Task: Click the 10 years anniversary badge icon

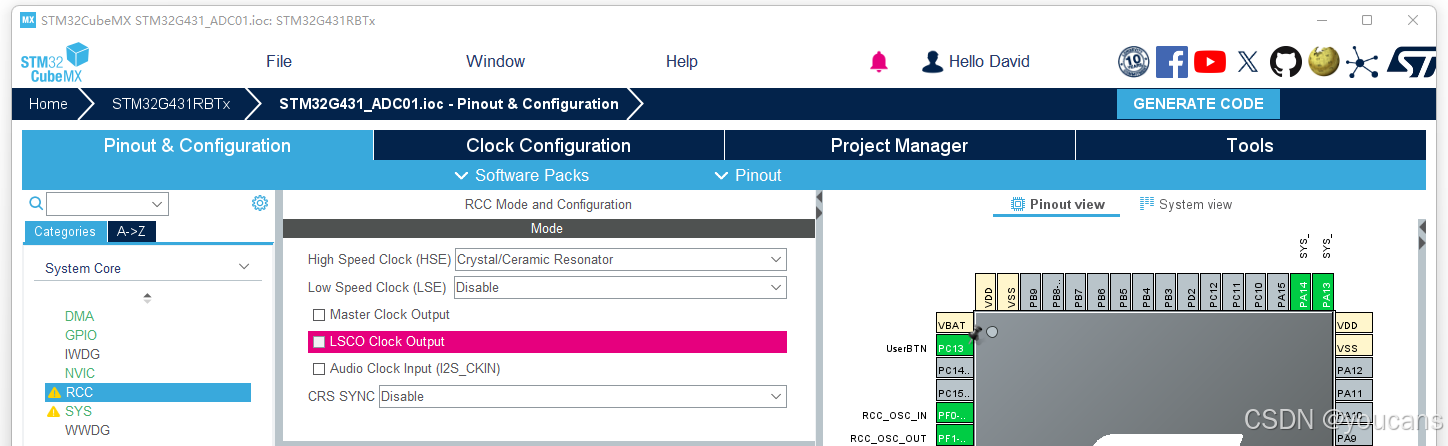Action: (x=1134, y=62)
